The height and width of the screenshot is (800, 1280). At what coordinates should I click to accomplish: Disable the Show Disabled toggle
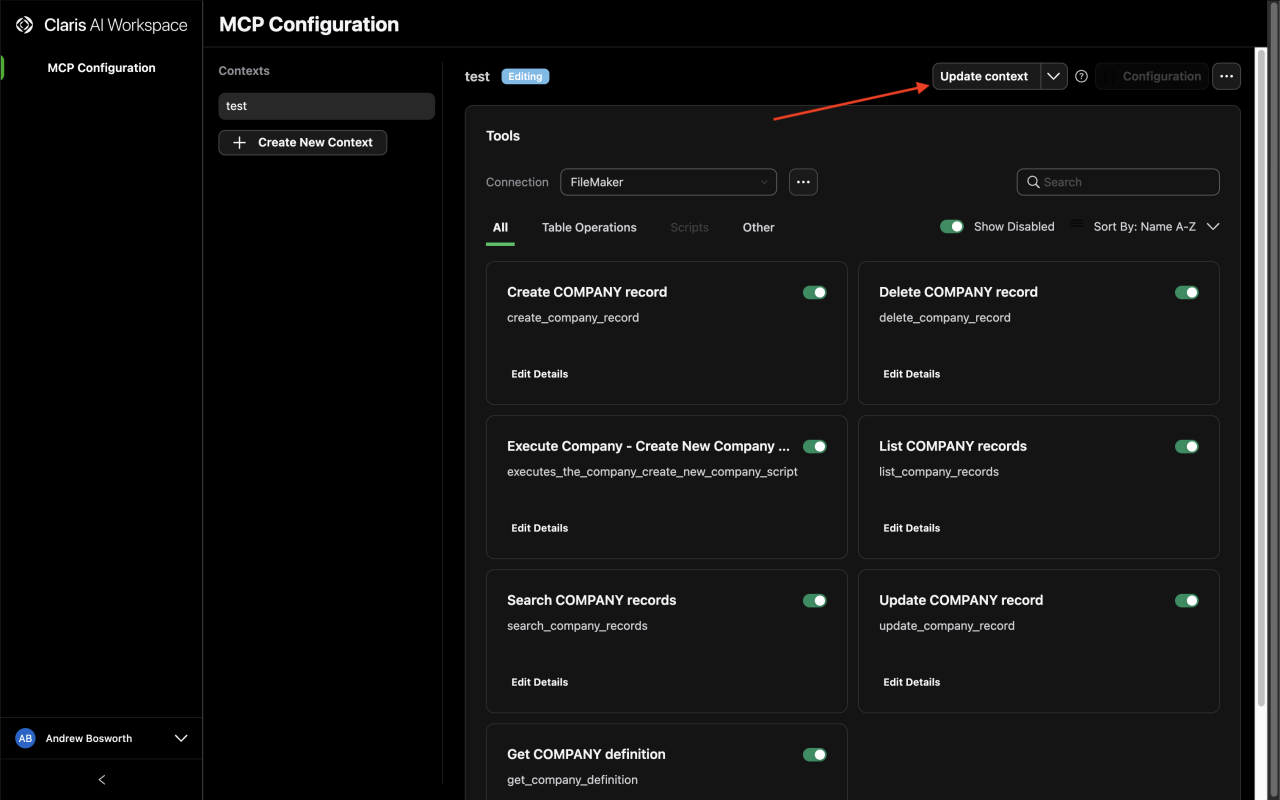[952, 226]
